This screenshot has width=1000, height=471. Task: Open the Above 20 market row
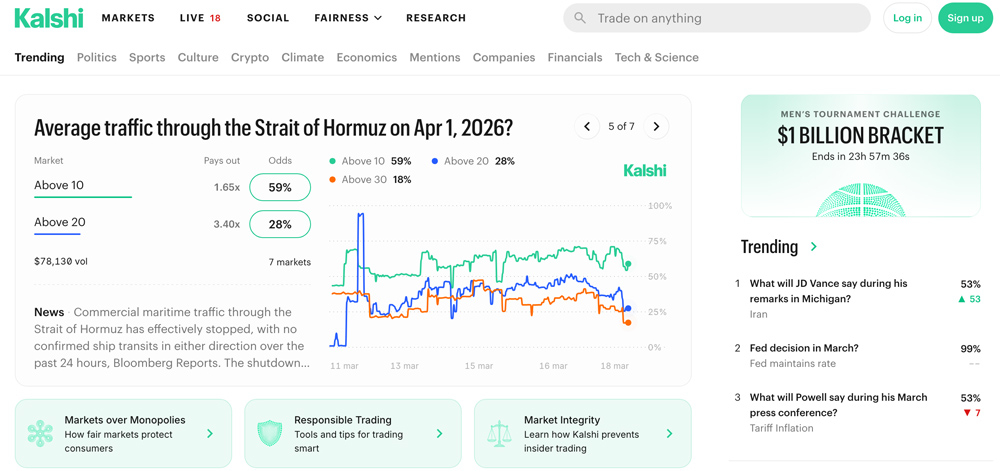point(172,224)
